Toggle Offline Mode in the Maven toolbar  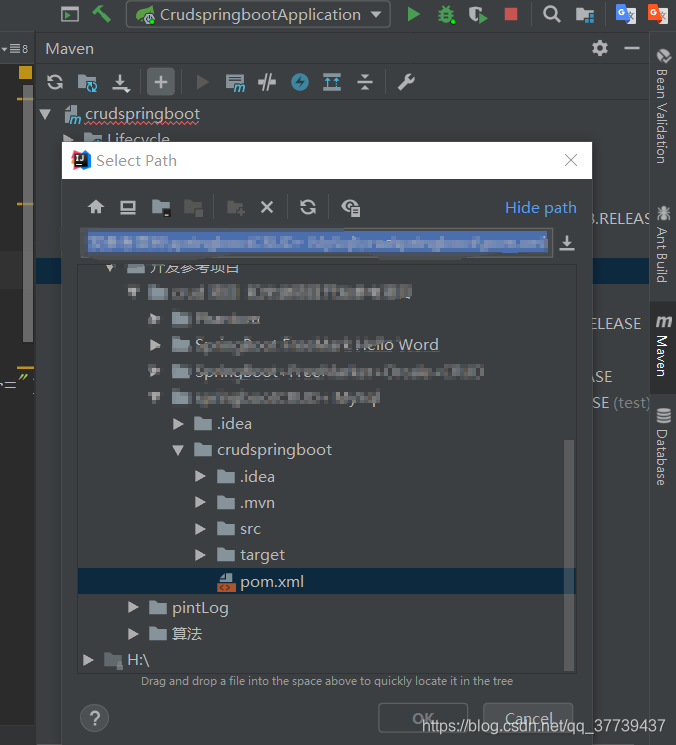(x=267, y=83)
